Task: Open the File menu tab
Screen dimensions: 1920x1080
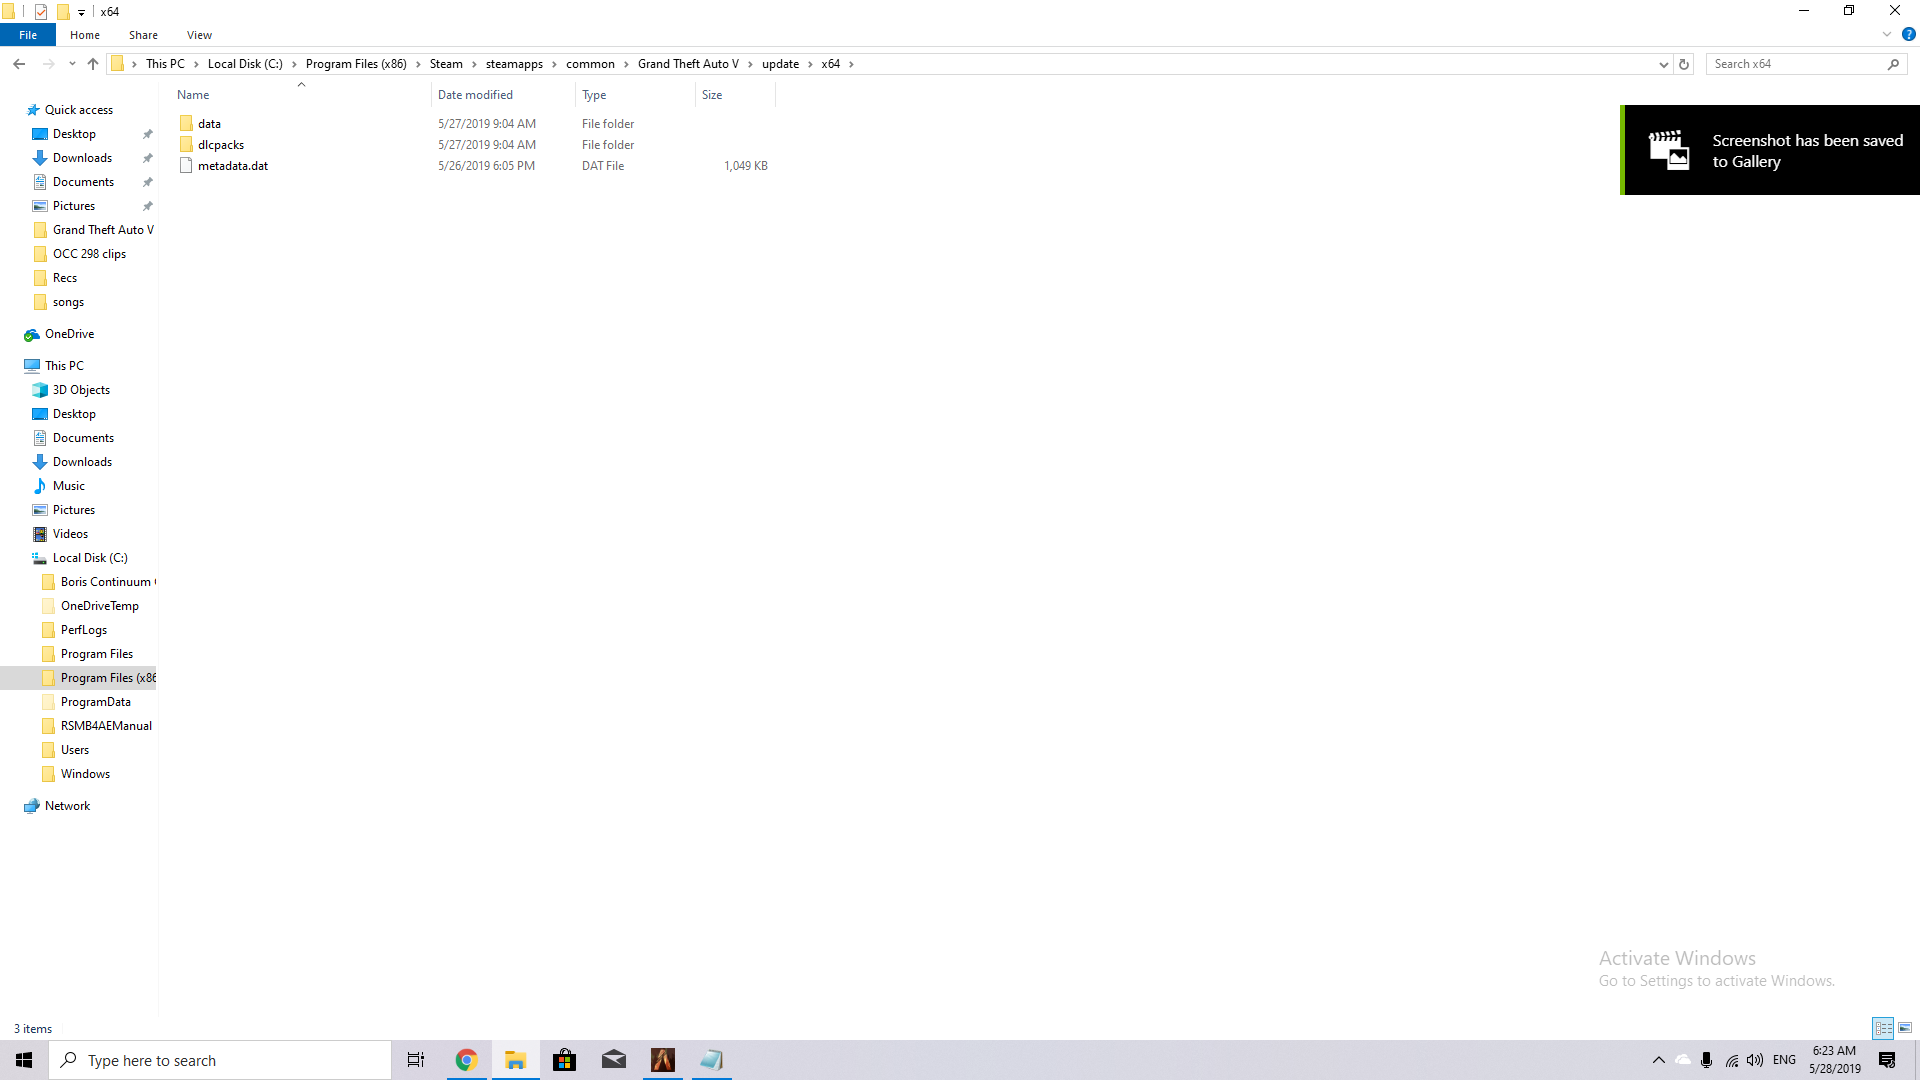Action: [x=28, y=35]
